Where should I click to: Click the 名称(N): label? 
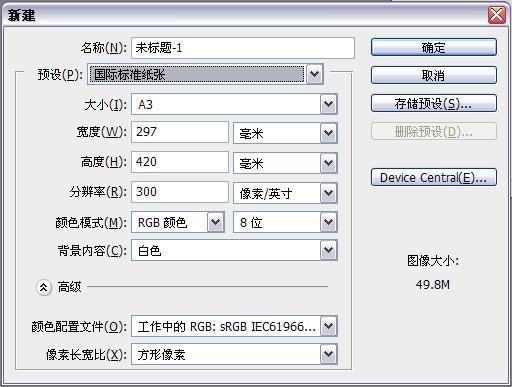pos(103,48)
